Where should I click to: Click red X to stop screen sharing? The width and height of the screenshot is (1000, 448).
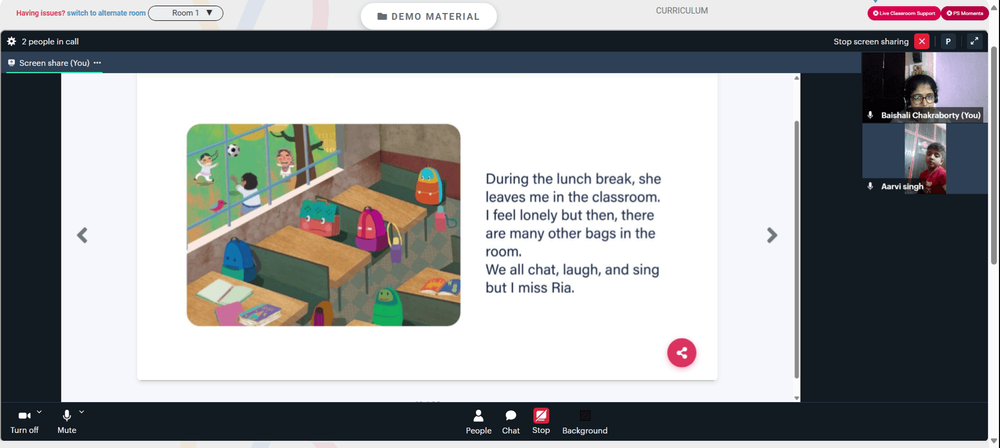tap(922, 41)
